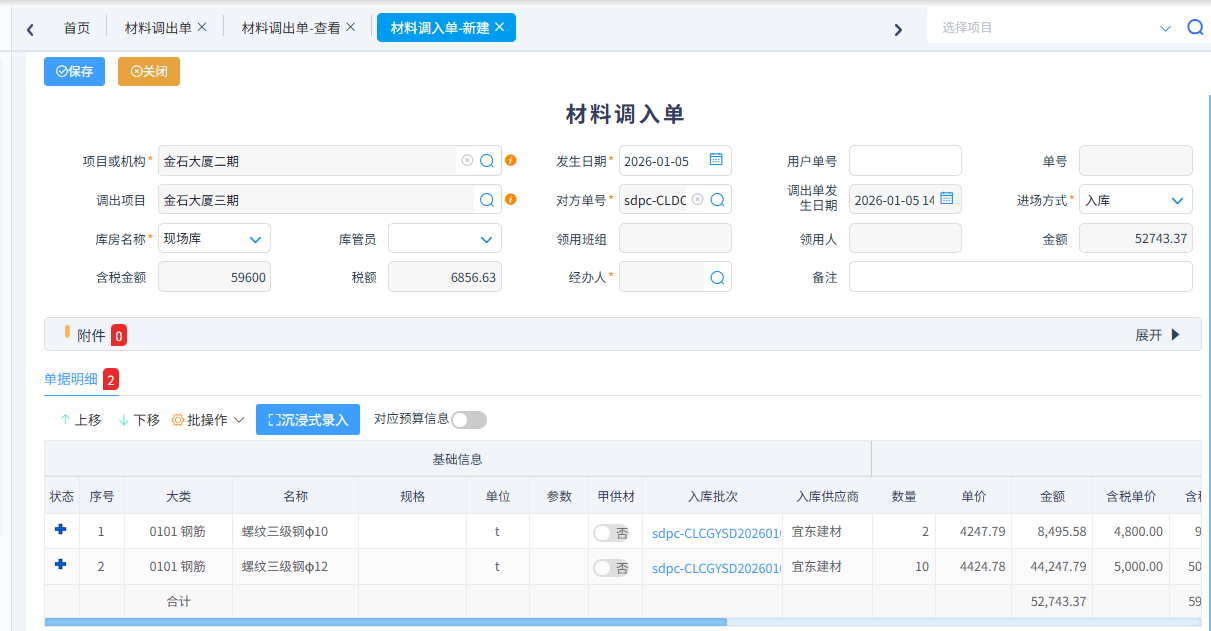Click top-right search magnifier icon
The image size is (1211, 631).
click(x=1195, y=28)
